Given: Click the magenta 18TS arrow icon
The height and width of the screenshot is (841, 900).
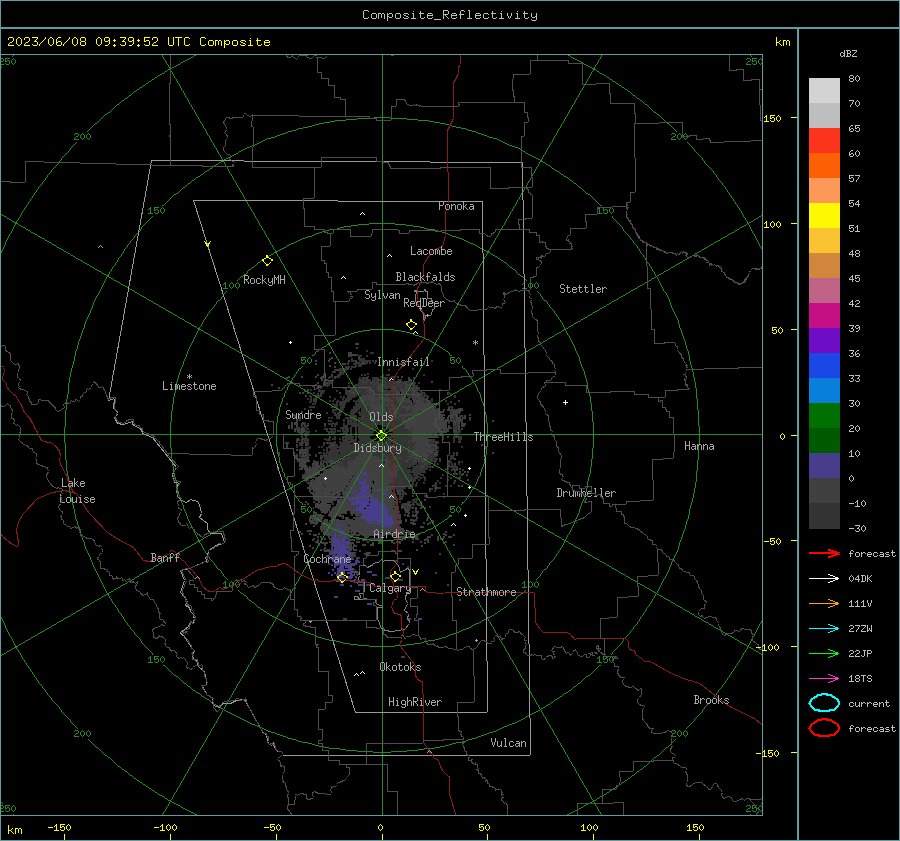Looking at the screenshot, I should (x=824, y=679).
